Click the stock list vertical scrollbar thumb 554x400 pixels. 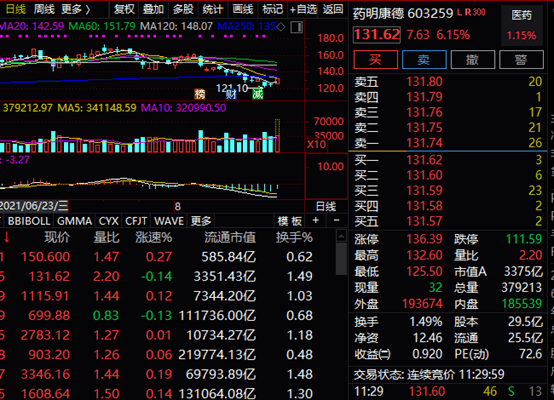click(x=341, y=258)
